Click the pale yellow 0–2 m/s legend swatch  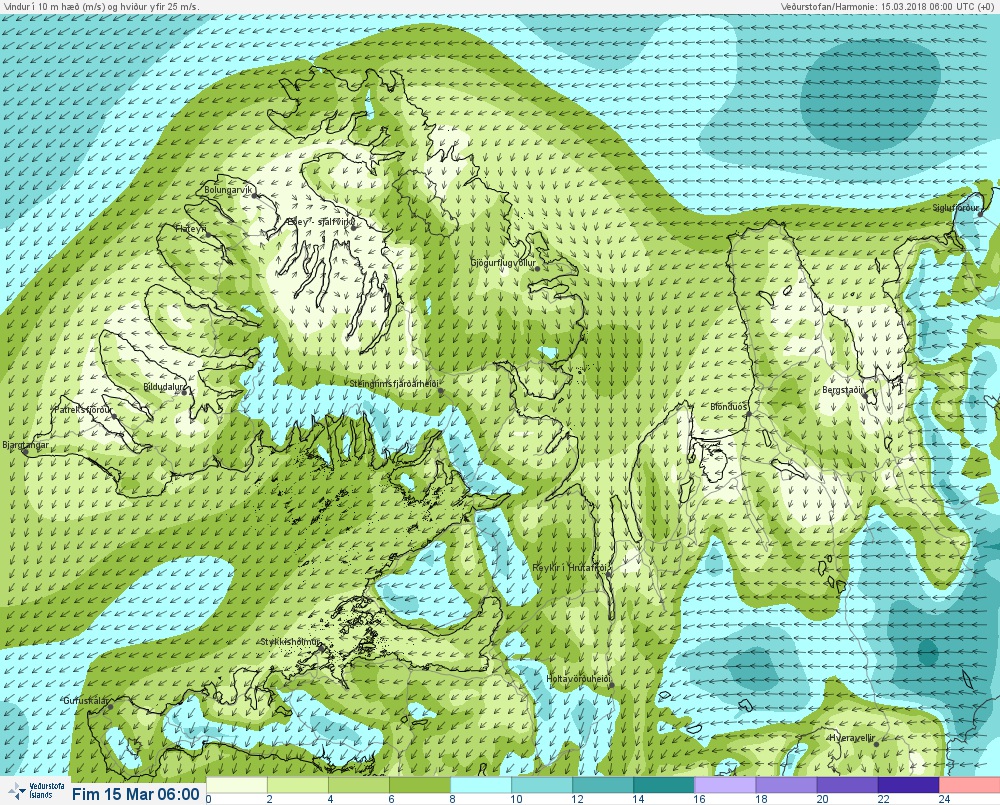(237, 785)
